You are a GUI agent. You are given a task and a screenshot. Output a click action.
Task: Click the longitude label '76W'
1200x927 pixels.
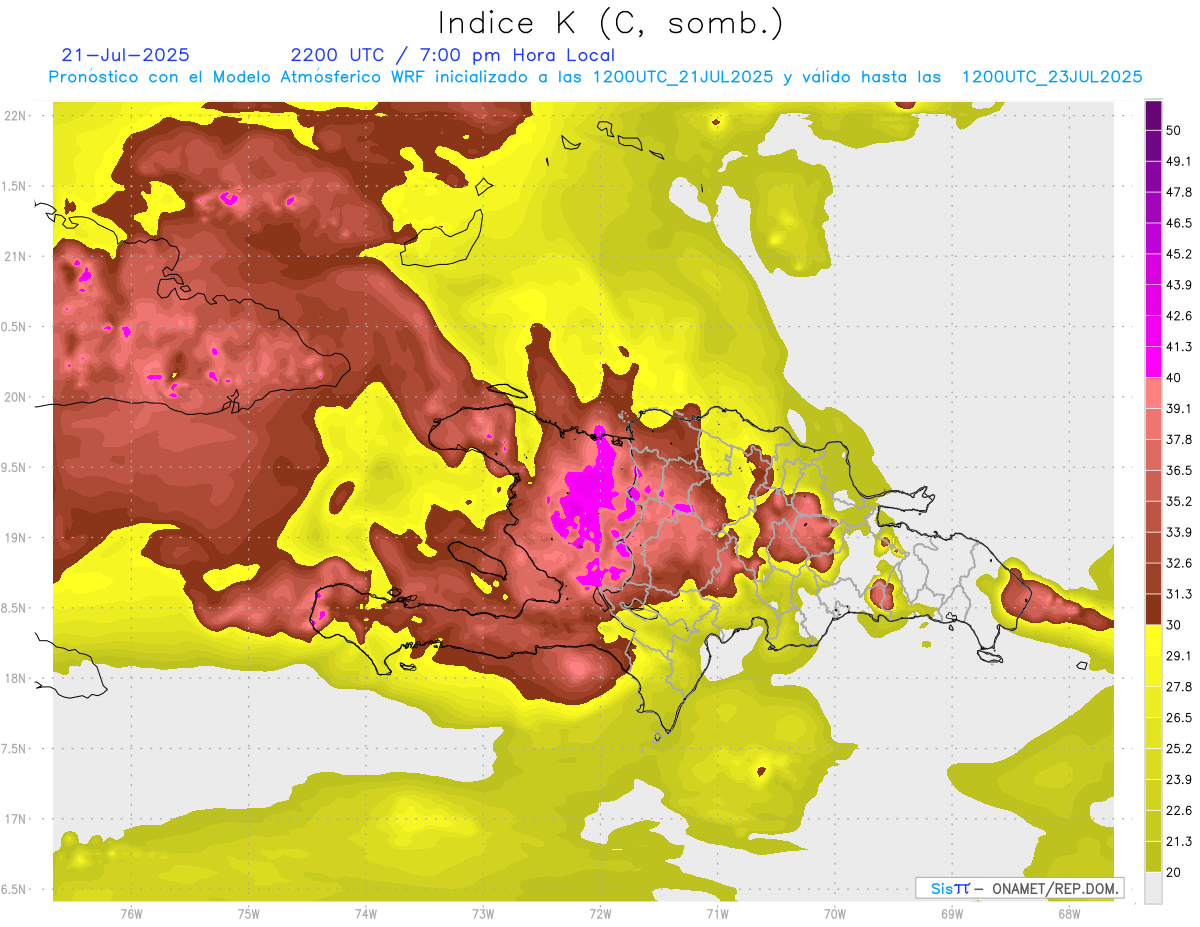(x=131, y=914)
